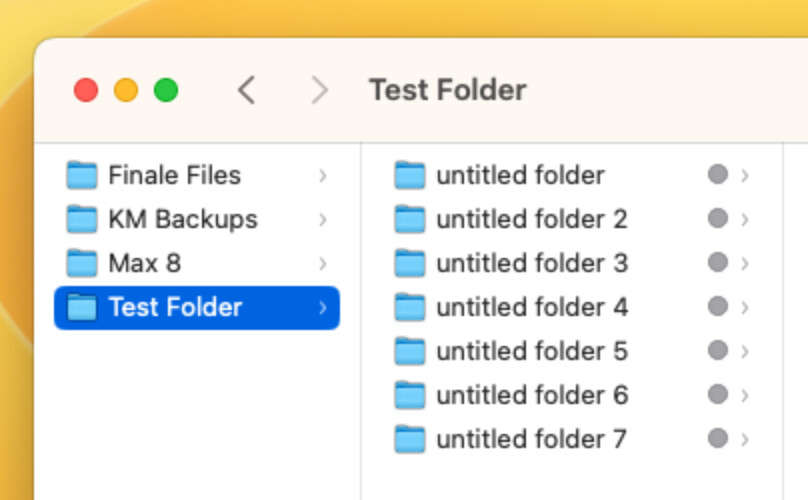
Task: Select untitled folder 4 by name
Action: [x=532, y=307]
